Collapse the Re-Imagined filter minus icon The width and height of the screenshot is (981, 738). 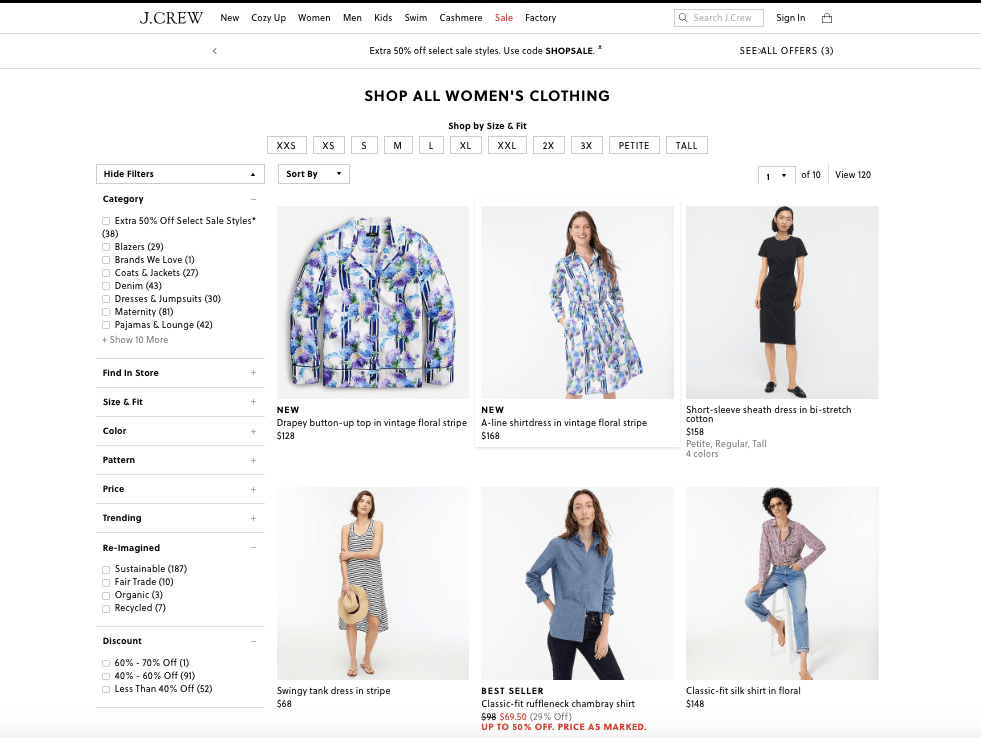pos(253,548)
